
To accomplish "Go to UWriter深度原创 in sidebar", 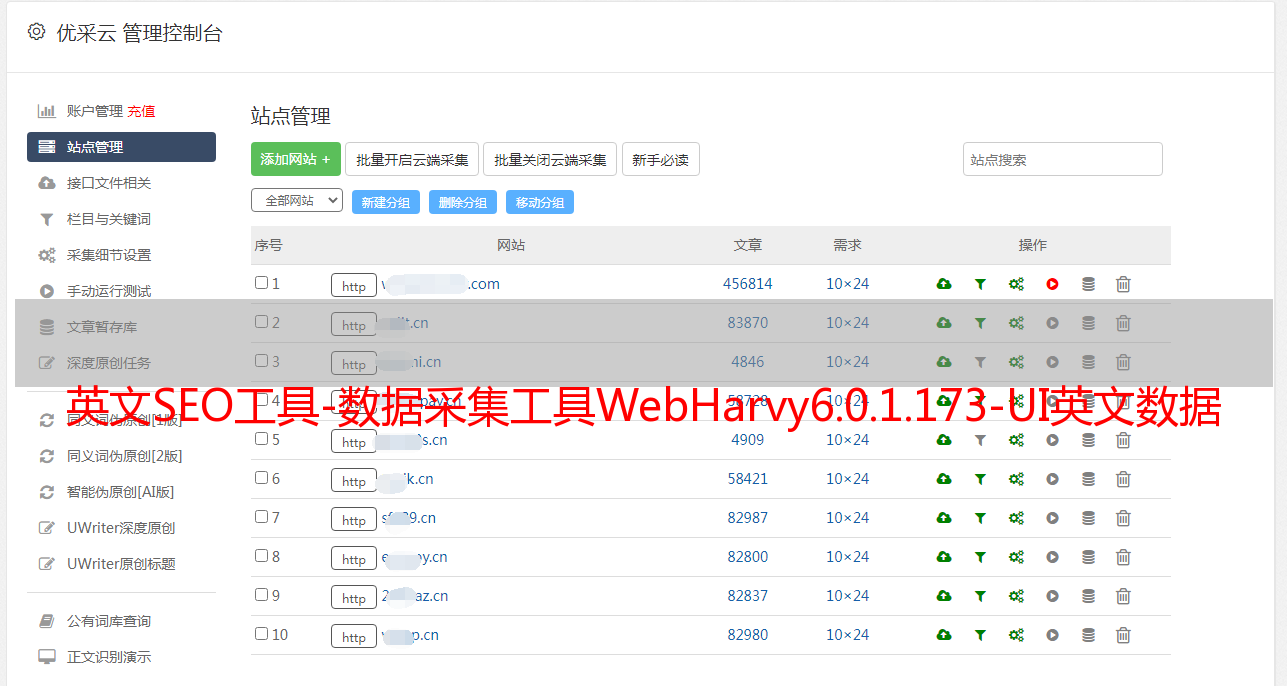I will click(x=121, y=528).
